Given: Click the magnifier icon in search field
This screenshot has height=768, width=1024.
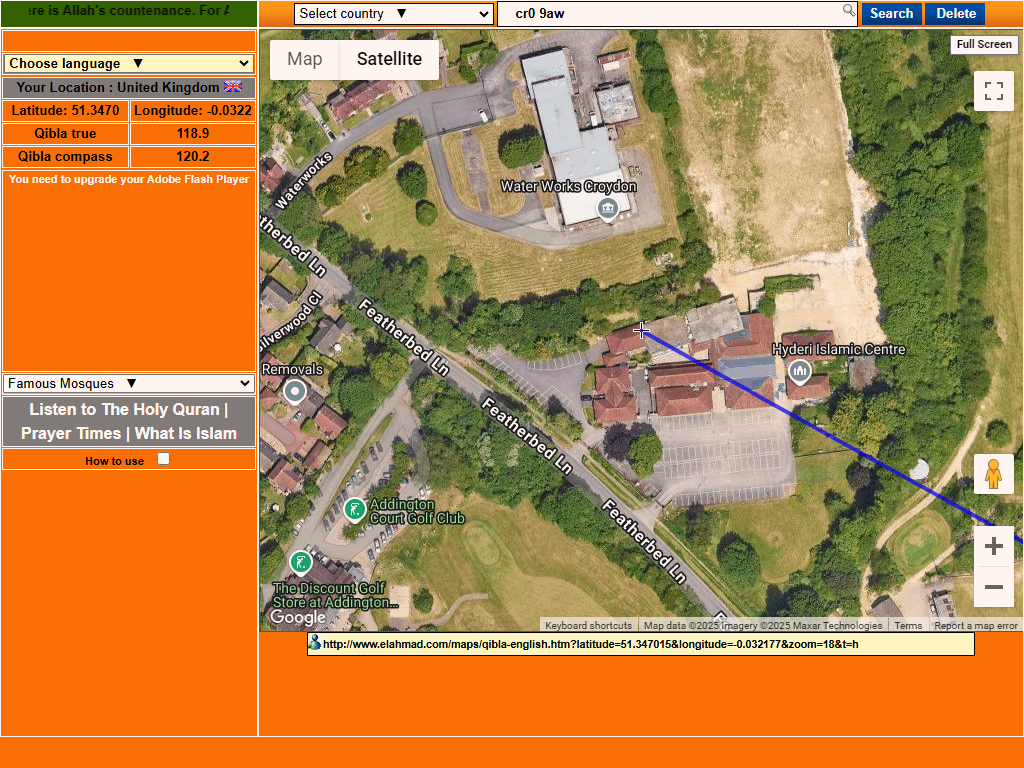Looking at the screenshot, I should pos(848,10).
